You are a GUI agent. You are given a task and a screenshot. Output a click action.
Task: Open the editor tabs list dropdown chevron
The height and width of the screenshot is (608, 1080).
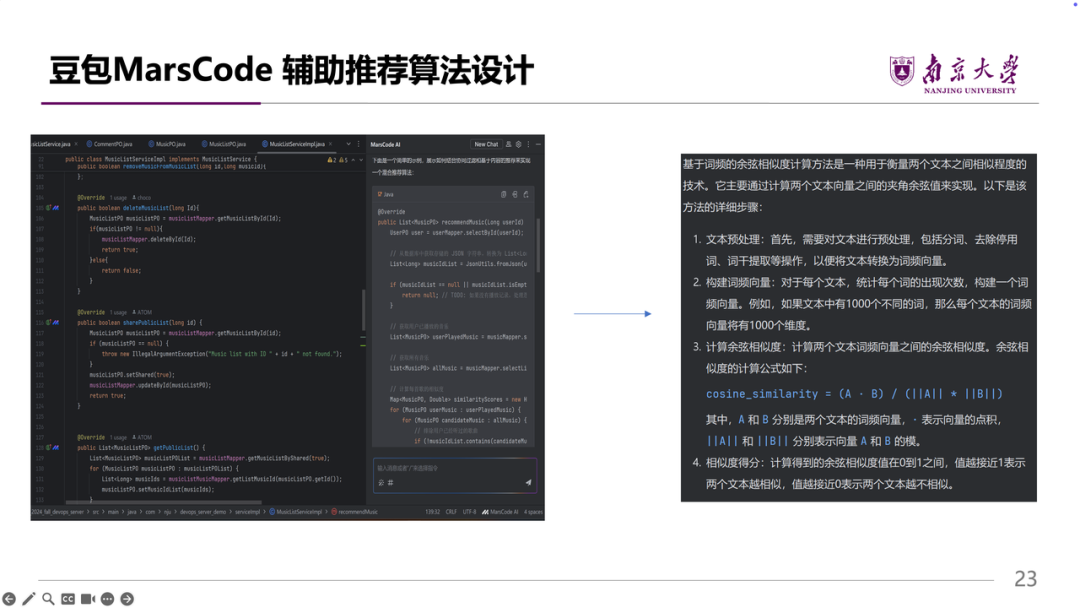(349, 144)
